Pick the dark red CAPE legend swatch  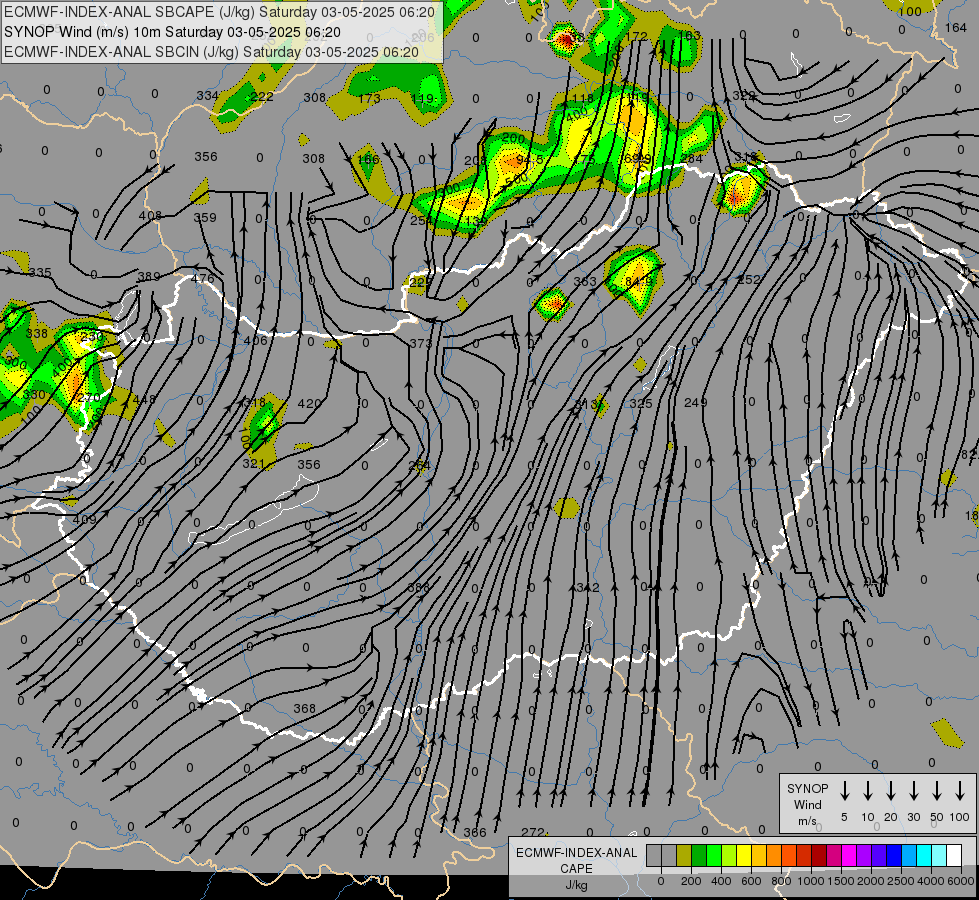pos(819,855)
